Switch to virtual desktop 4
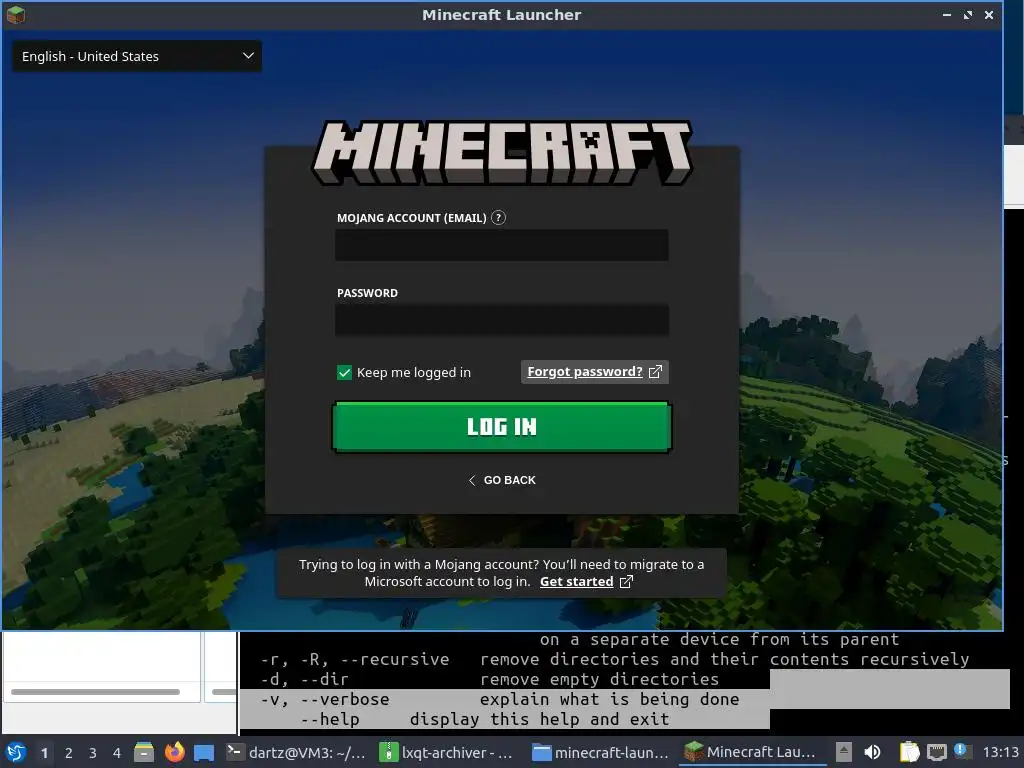Viewport: 1024px width, 768px height. pos(117,753)
